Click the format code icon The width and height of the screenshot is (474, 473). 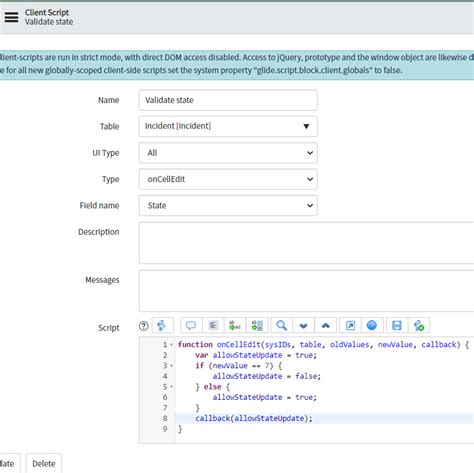[213, 325]
